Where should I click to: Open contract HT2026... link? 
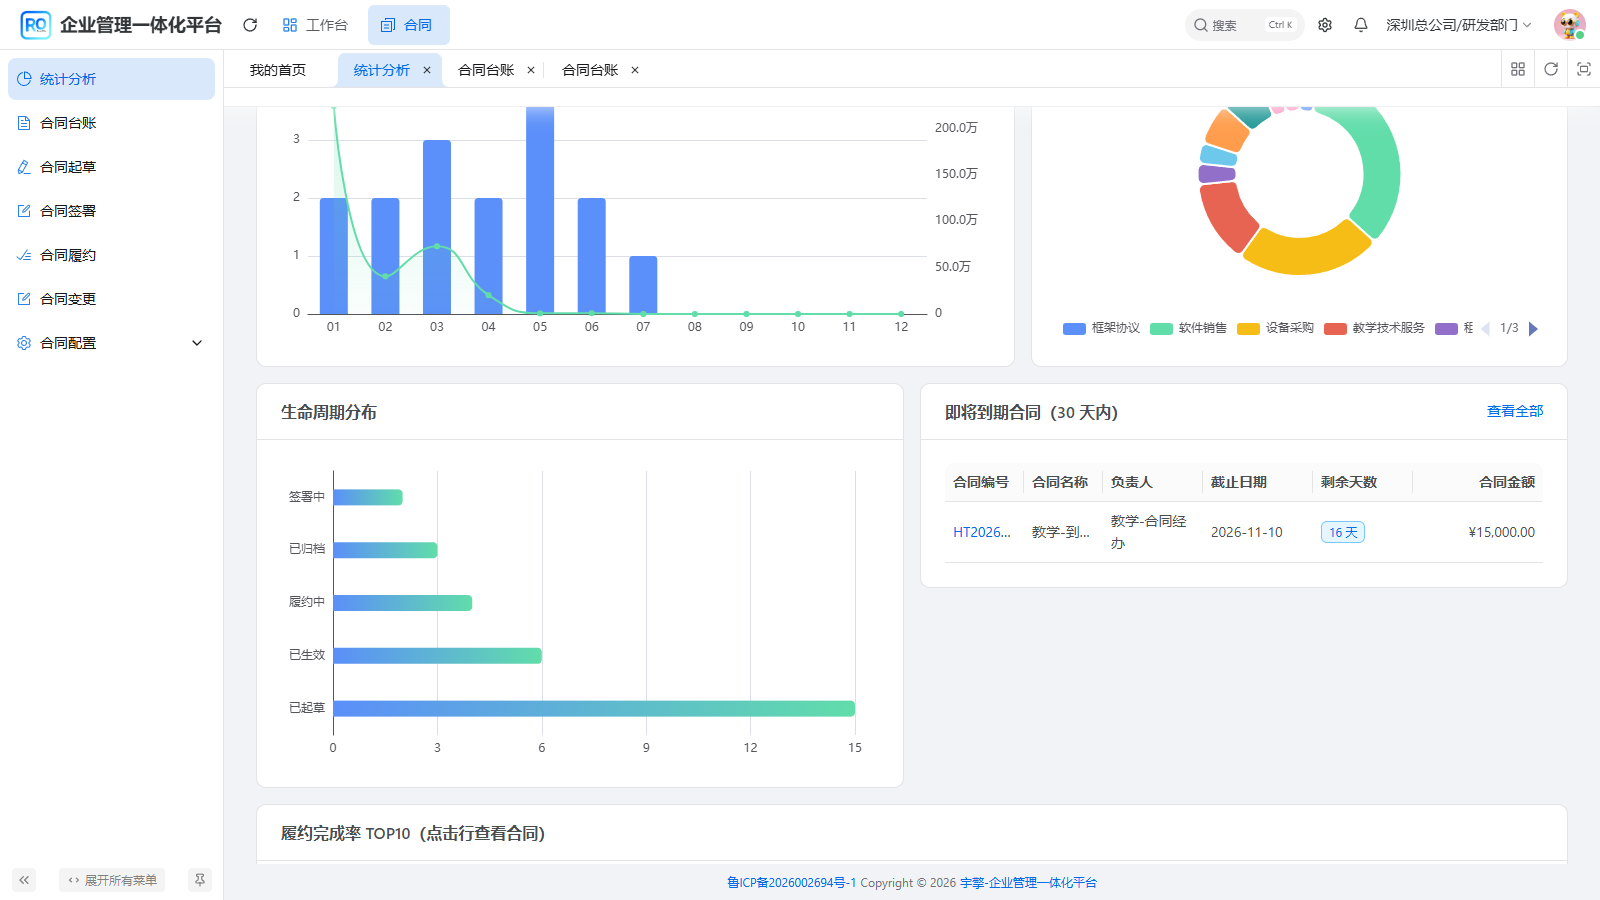[982, 532]
